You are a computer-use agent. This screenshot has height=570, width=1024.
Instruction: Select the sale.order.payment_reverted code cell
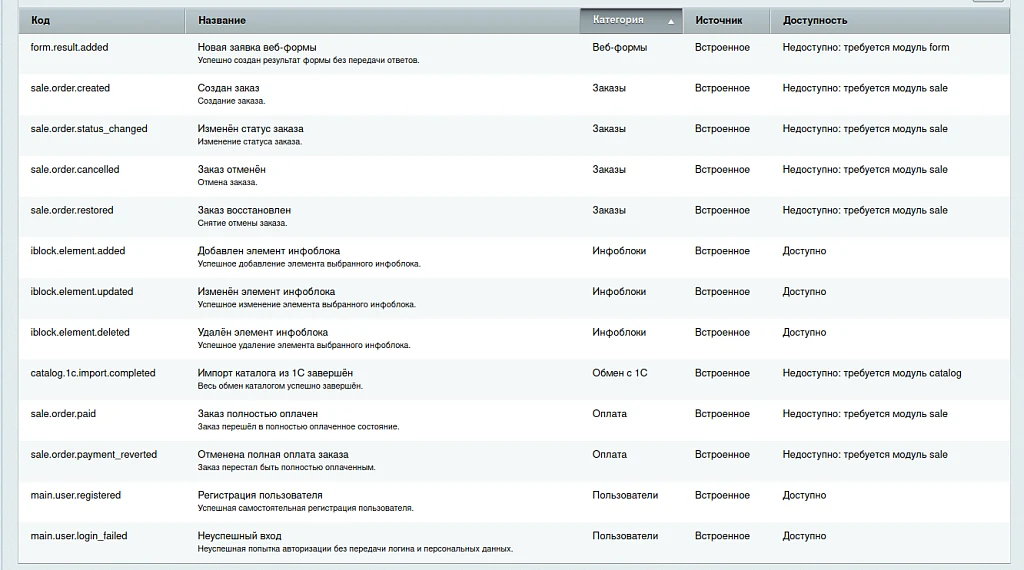(93, 454)
